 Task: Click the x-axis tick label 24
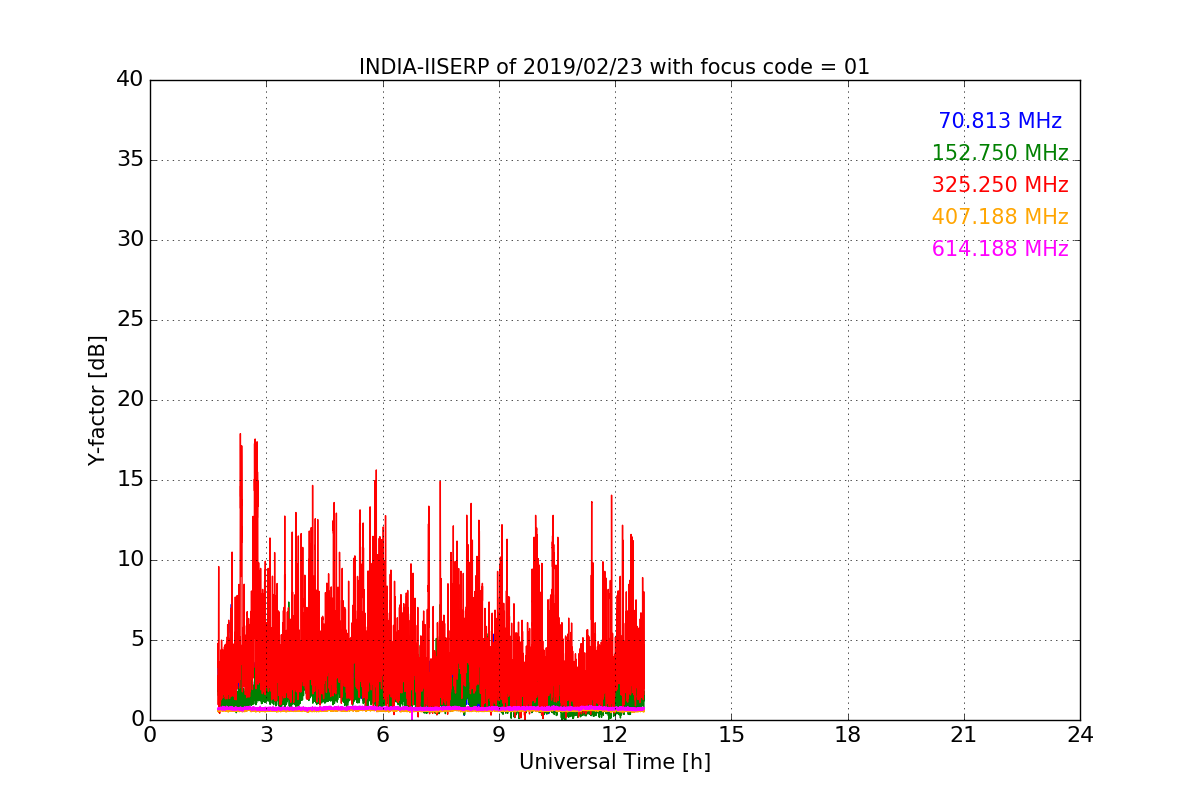pos(1080,735)
